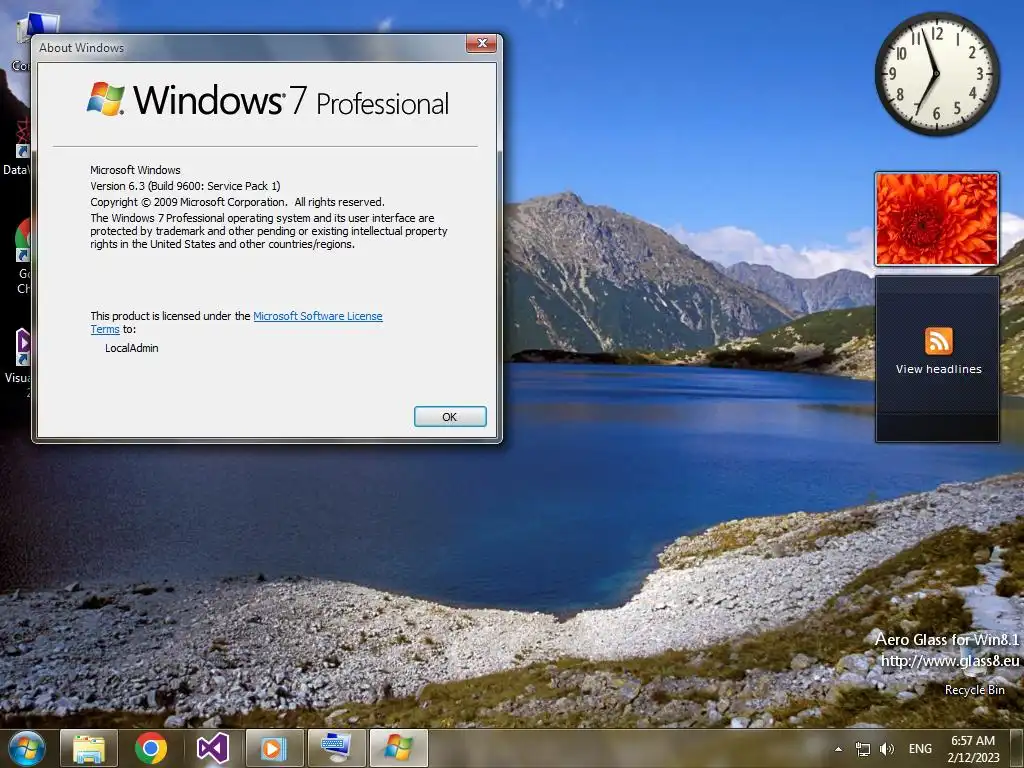Click the LocalAdmin licensee name
Screen dimensions: 1024x768
[x=132, y=348]
